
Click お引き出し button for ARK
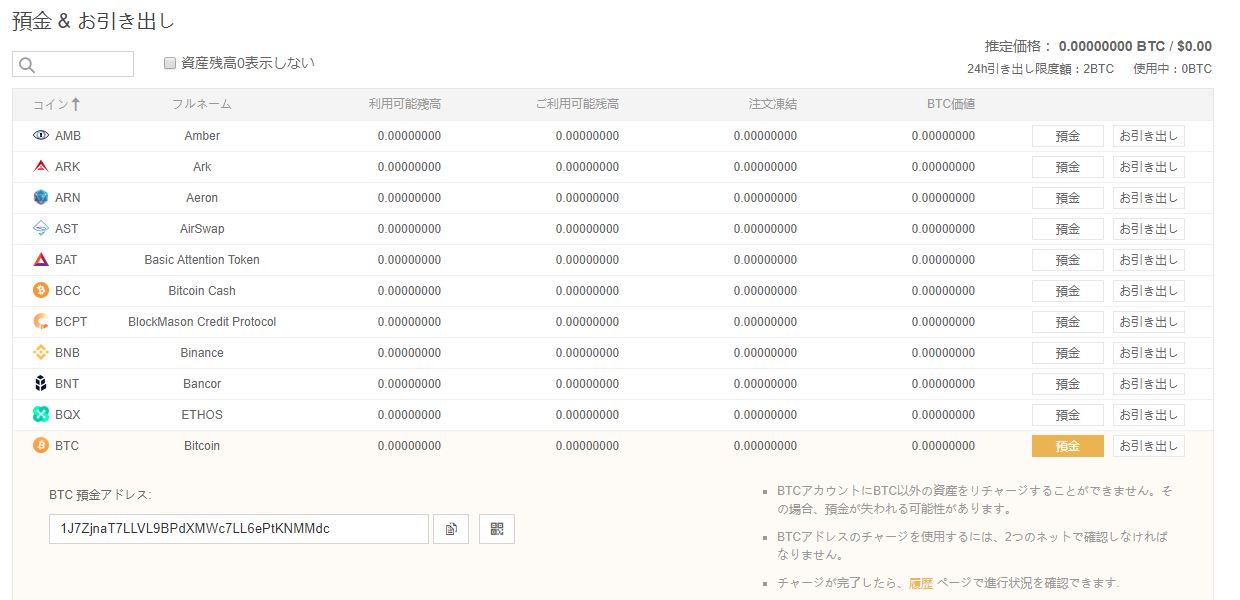pos(1149,167)
